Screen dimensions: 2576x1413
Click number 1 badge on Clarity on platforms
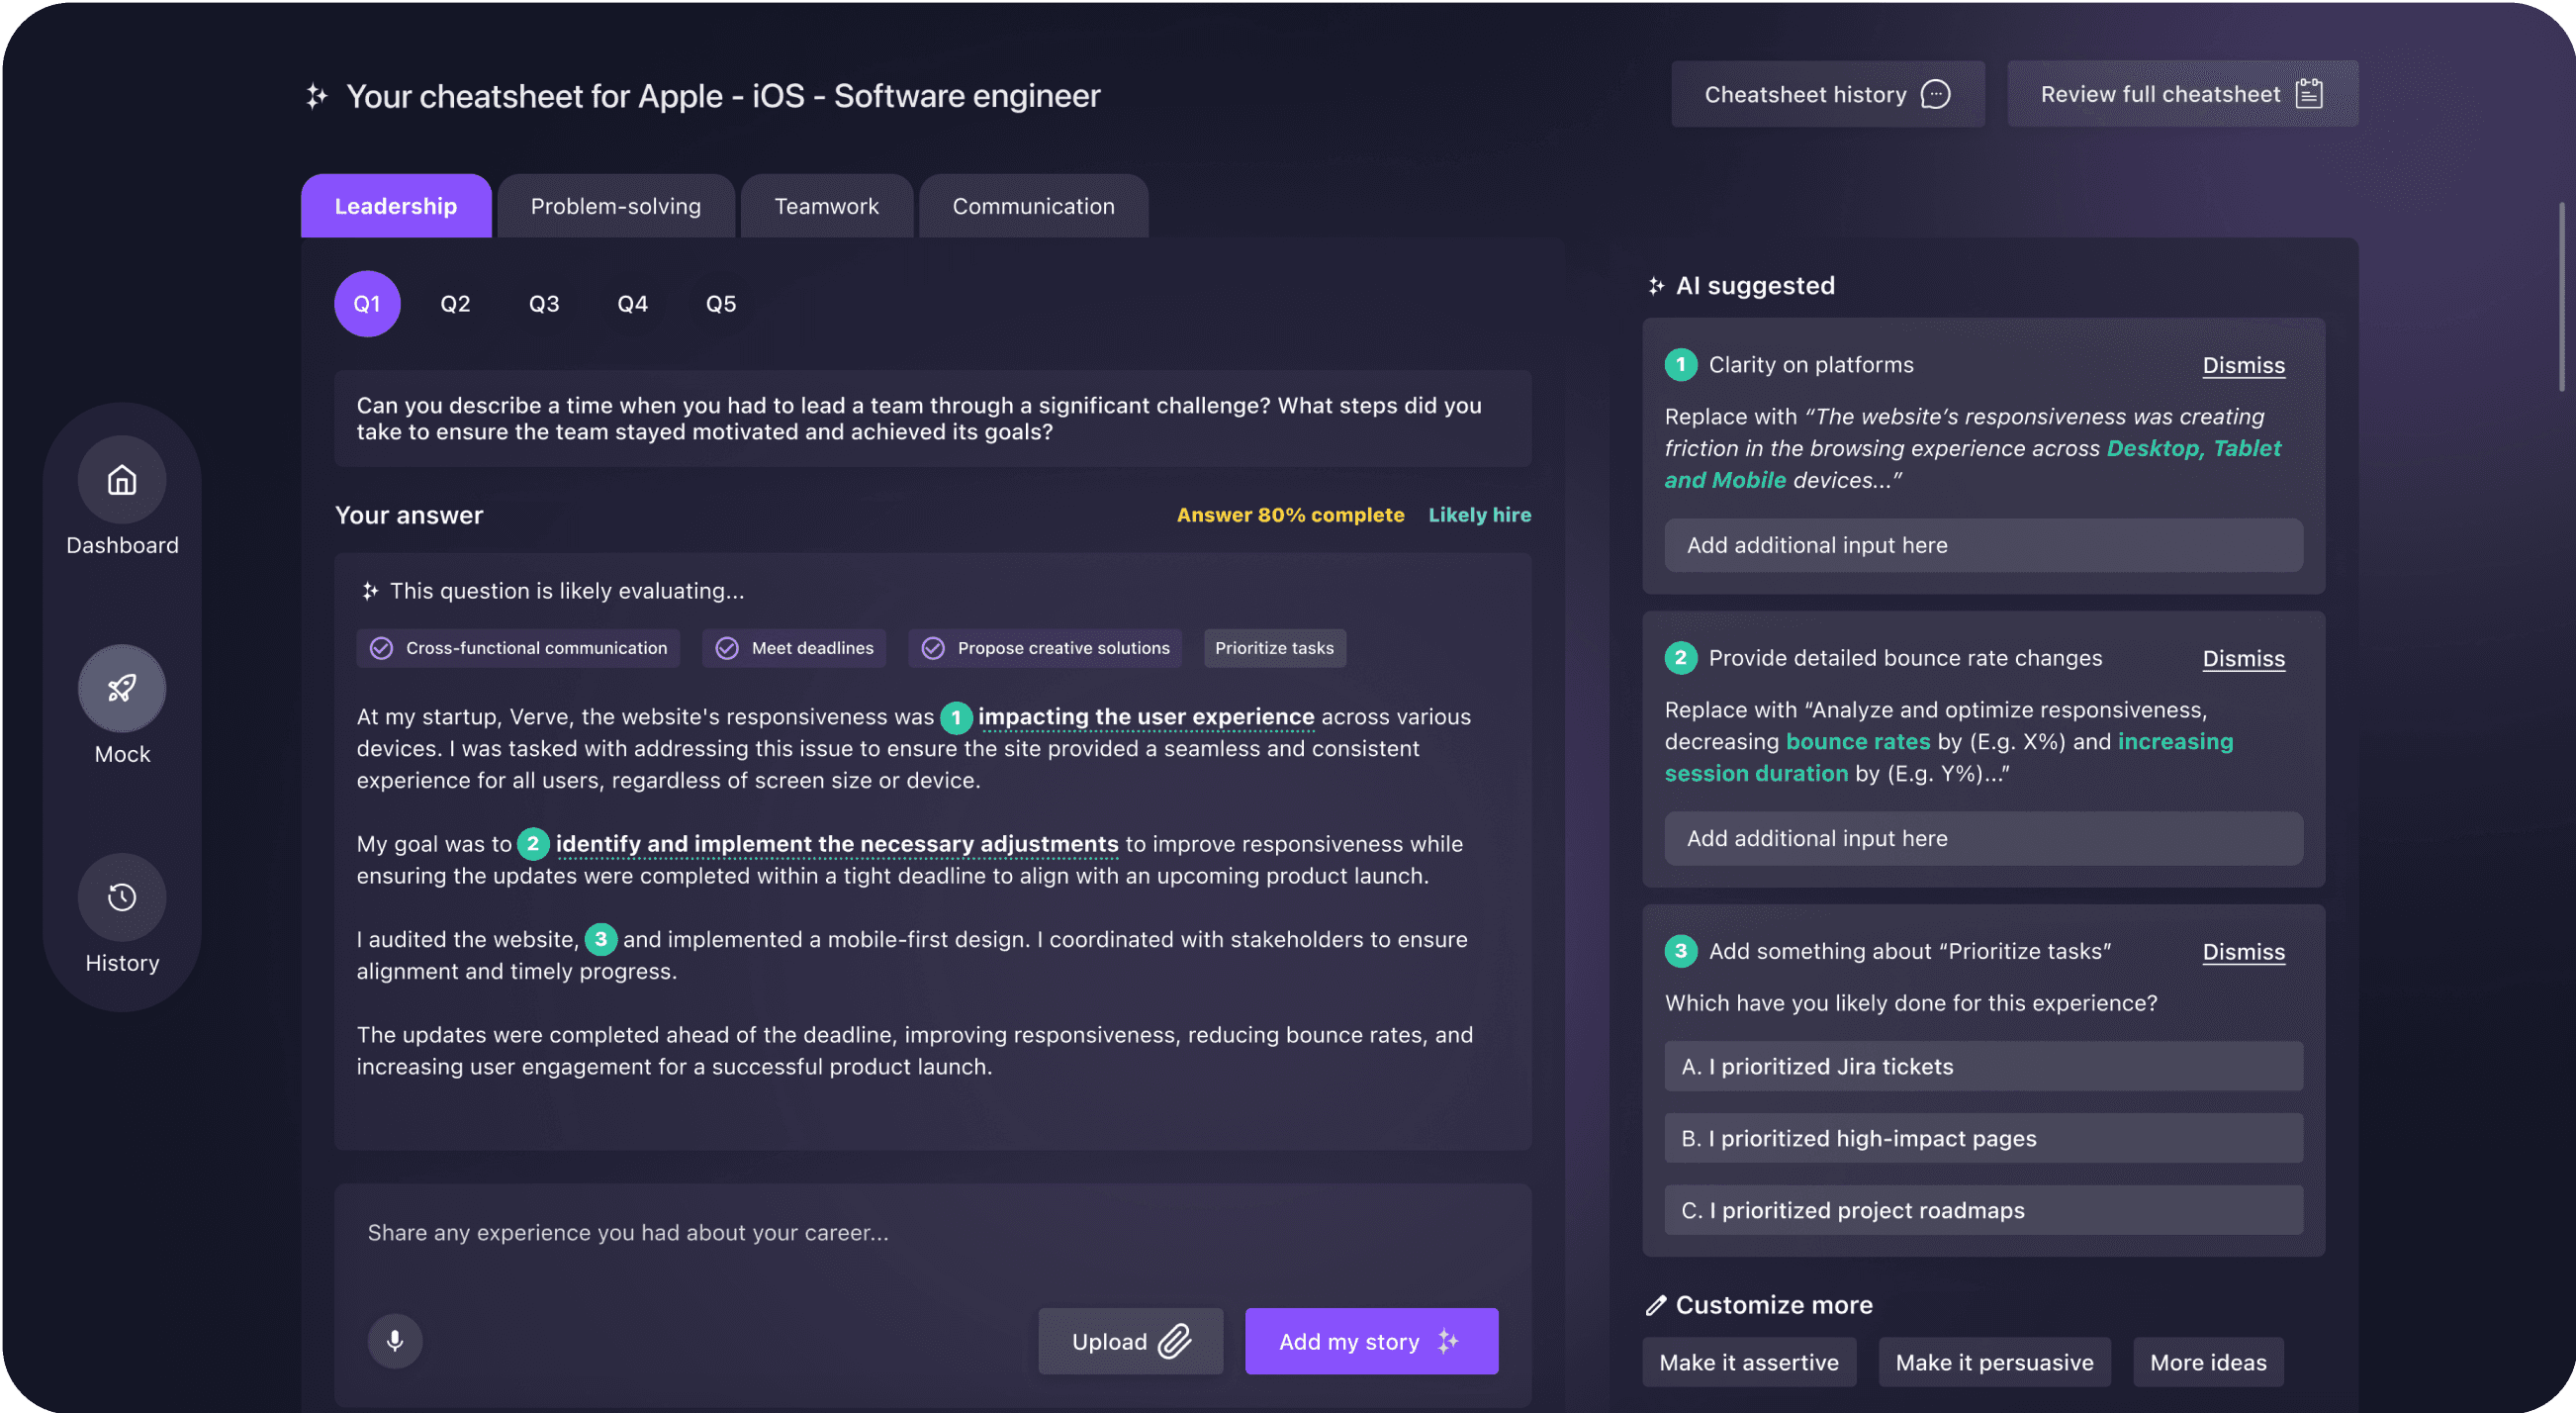click(1680, 365)
